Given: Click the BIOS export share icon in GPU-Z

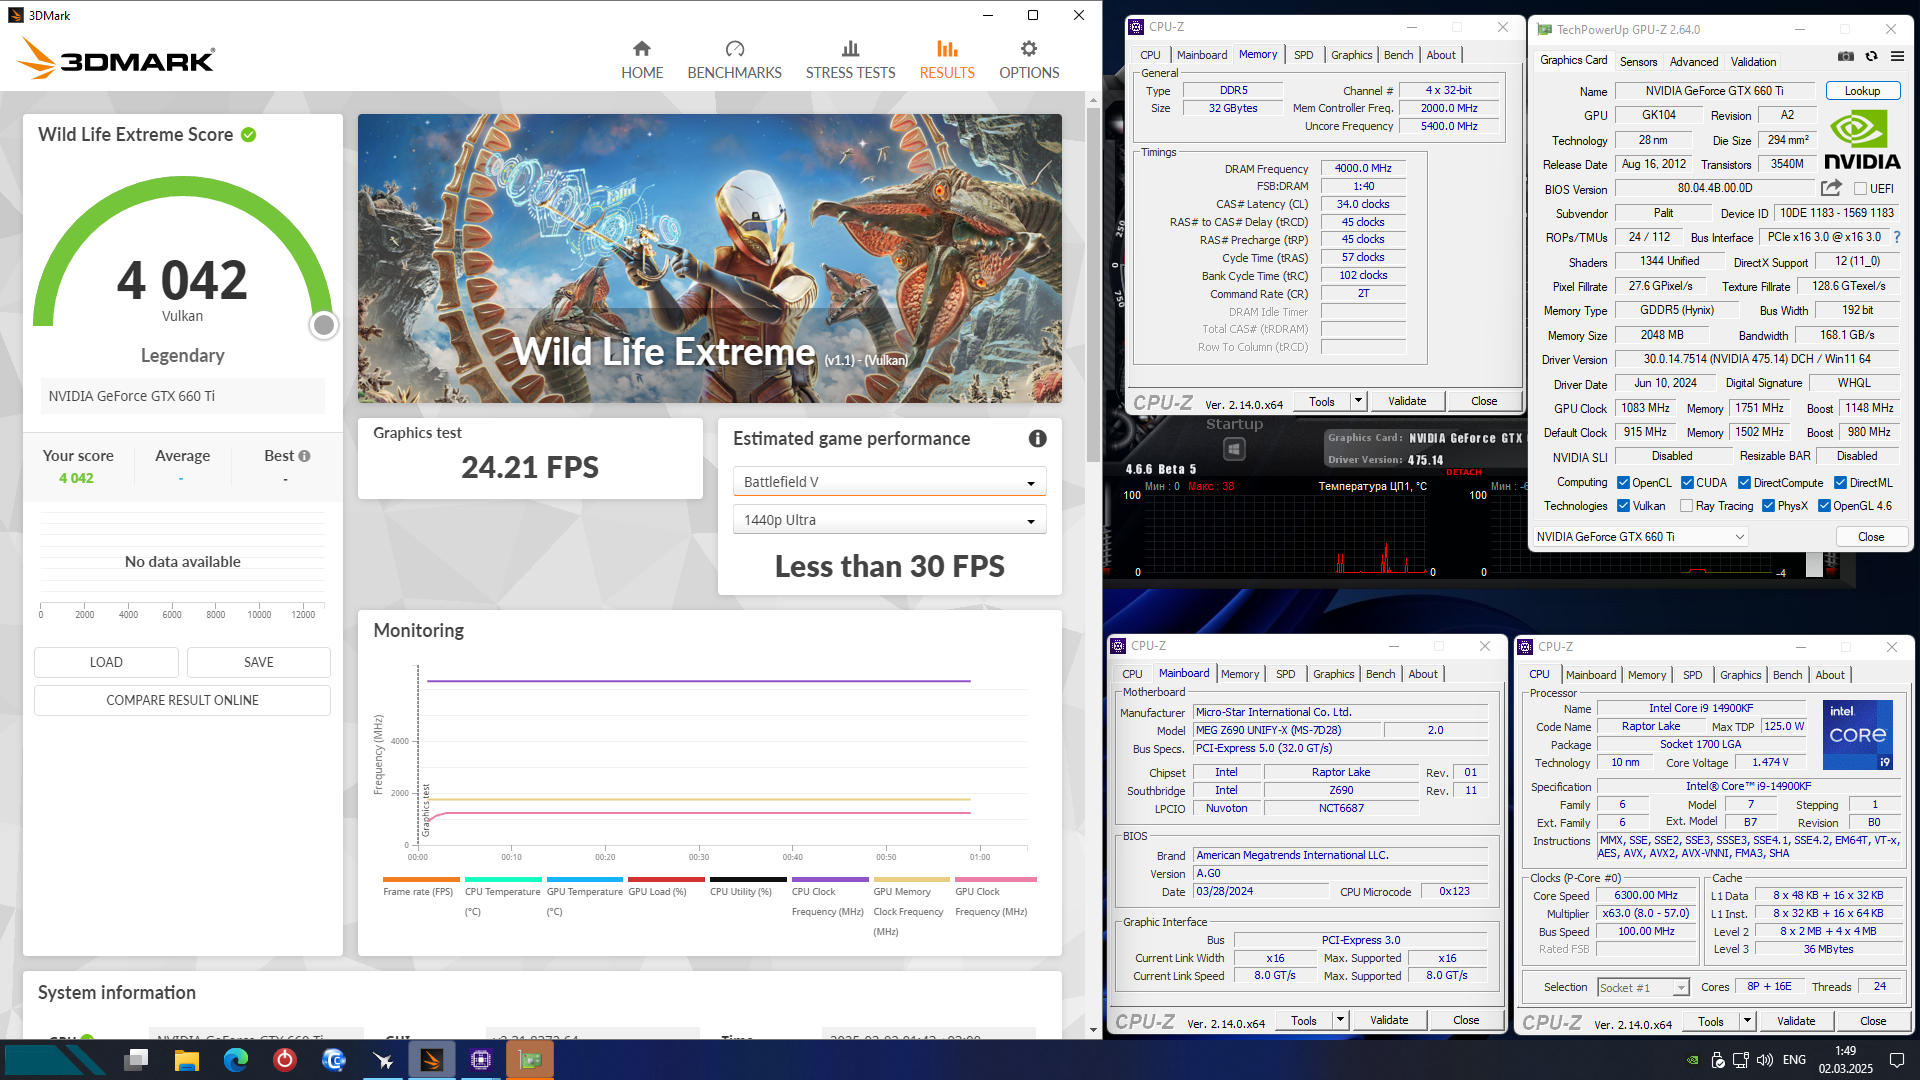Looking at the screenshot, I should (1831, 188).
